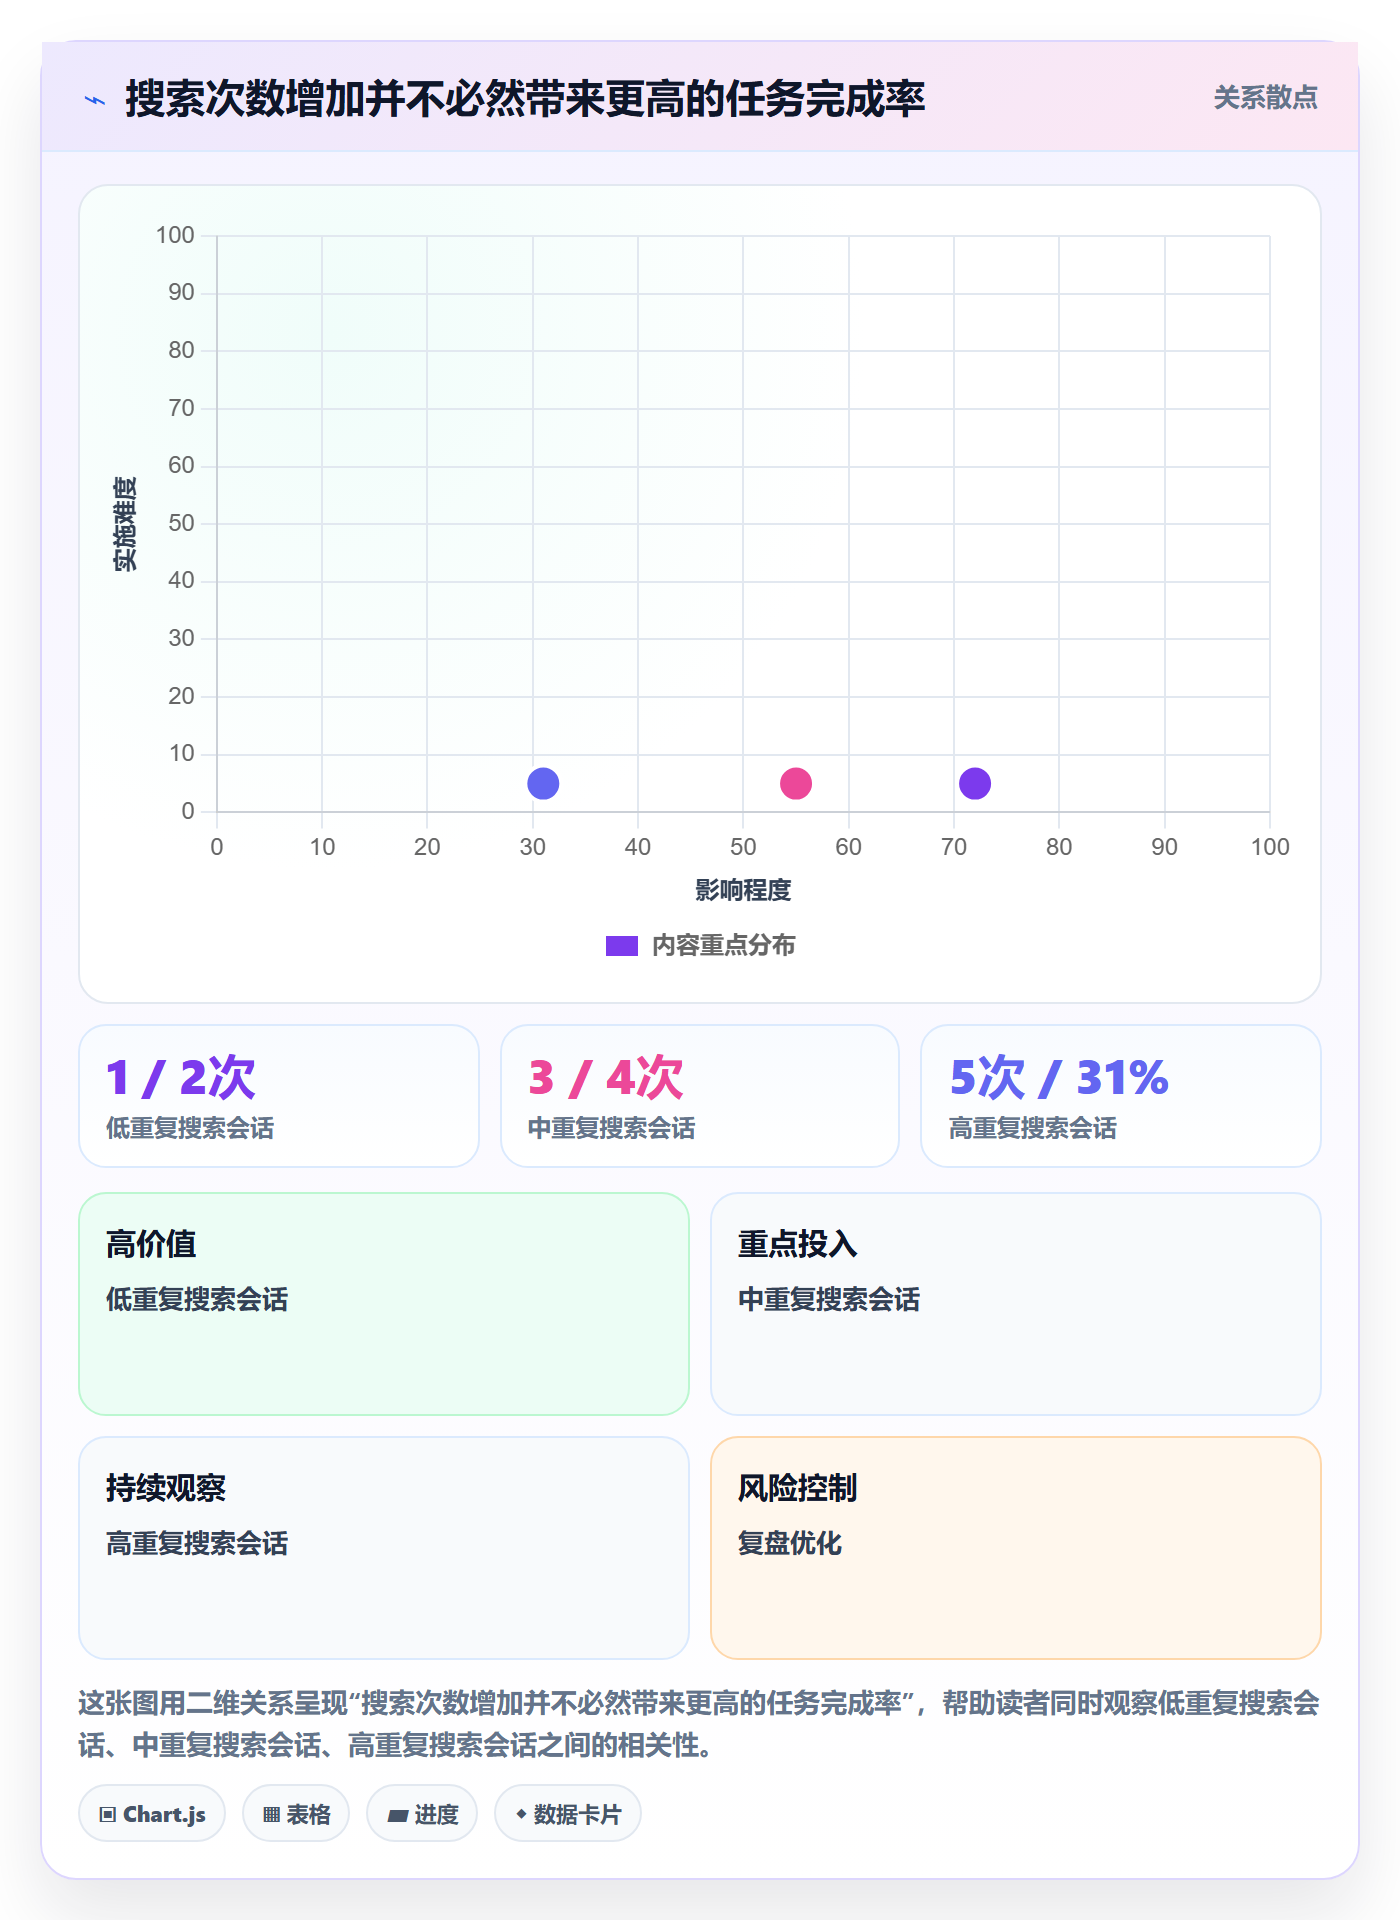Click 复盘优化 text in 风险控制 card
The height and width of the screenshot is (1920, 1400).
[790, 1543]
